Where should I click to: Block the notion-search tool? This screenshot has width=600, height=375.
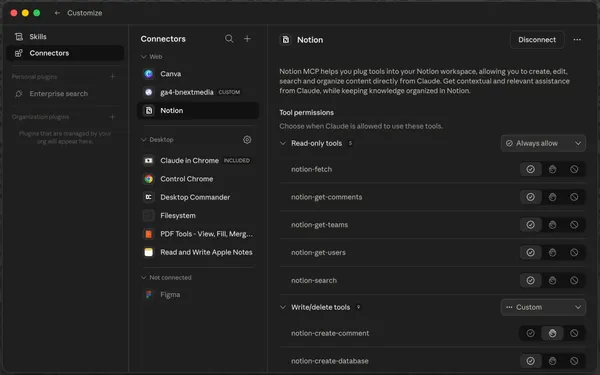tap(574, 280)
